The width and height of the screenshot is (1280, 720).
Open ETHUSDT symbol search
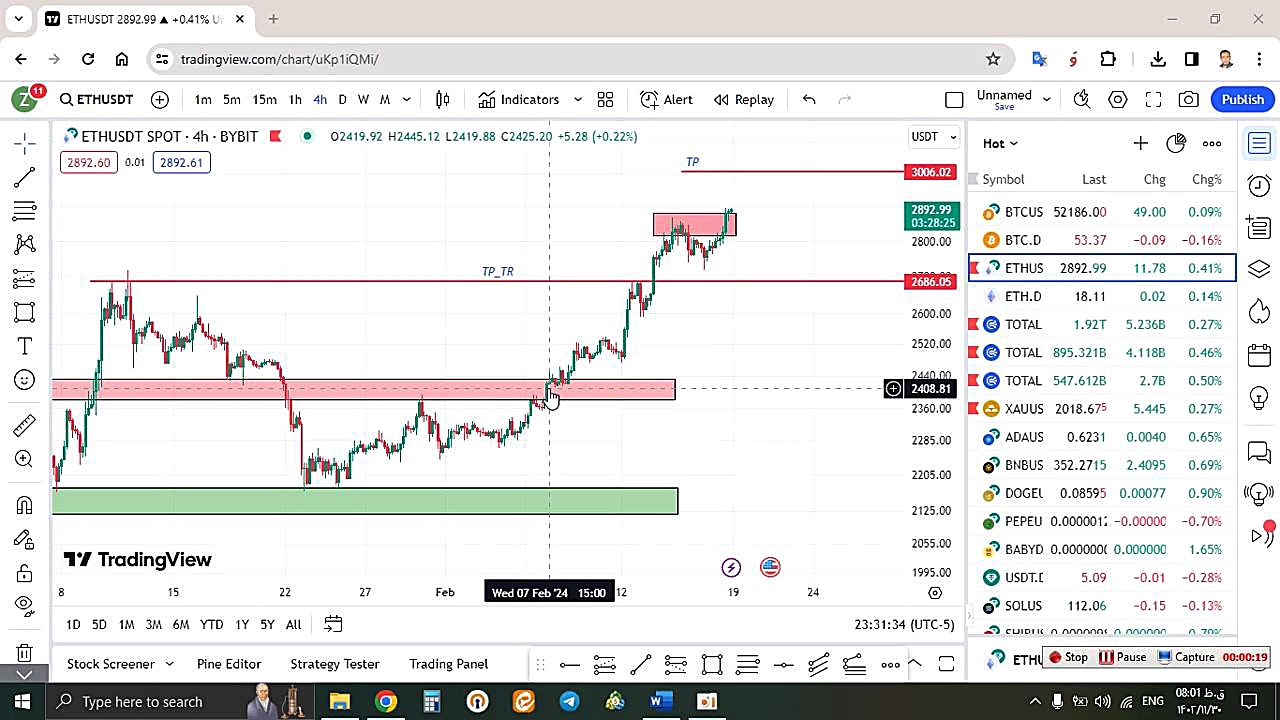96,99
